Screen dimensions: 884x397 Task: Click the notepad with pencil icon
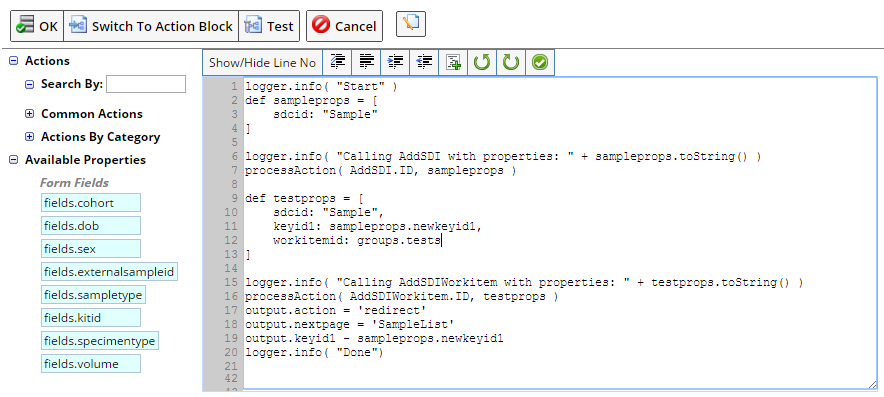[411, 24]
